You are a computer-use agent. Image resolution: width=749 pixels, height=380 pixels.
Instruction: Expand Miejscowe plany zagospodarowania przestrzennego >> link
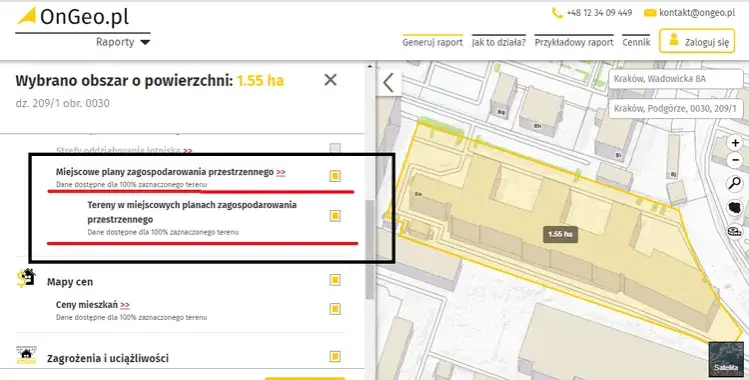point(281,172)
